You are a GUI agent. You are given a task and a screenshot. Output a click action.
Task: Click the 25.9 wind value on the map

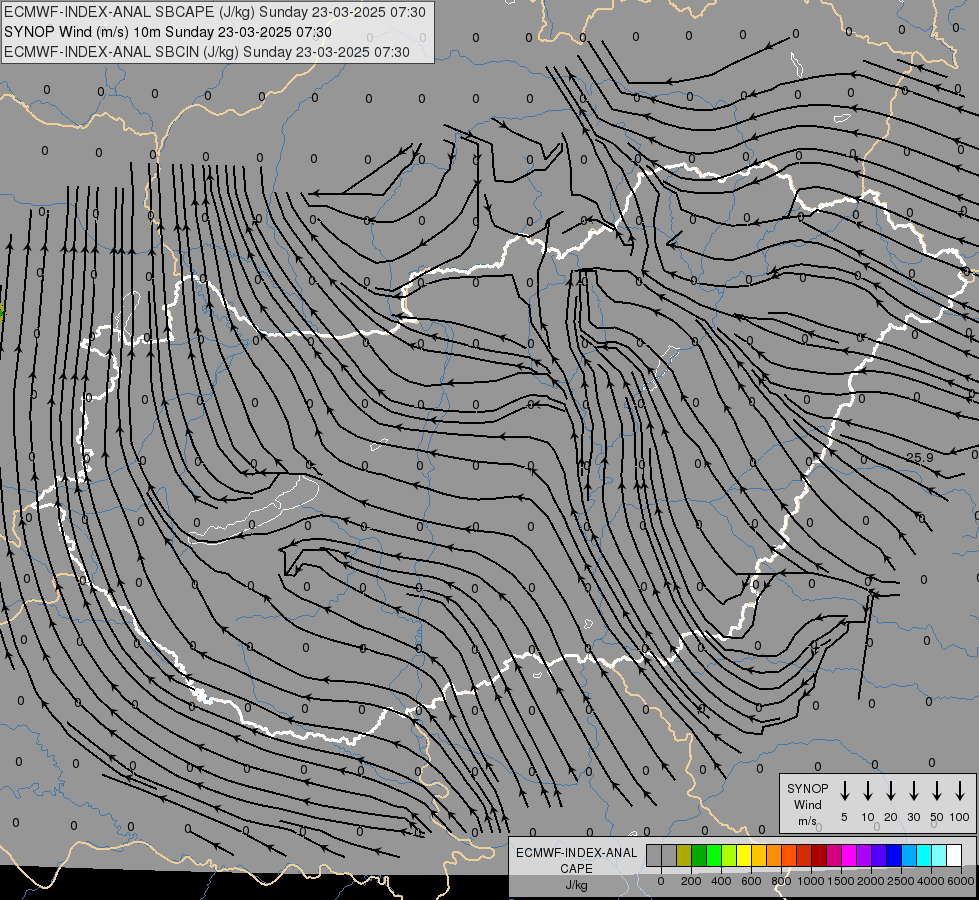(919, 457)
